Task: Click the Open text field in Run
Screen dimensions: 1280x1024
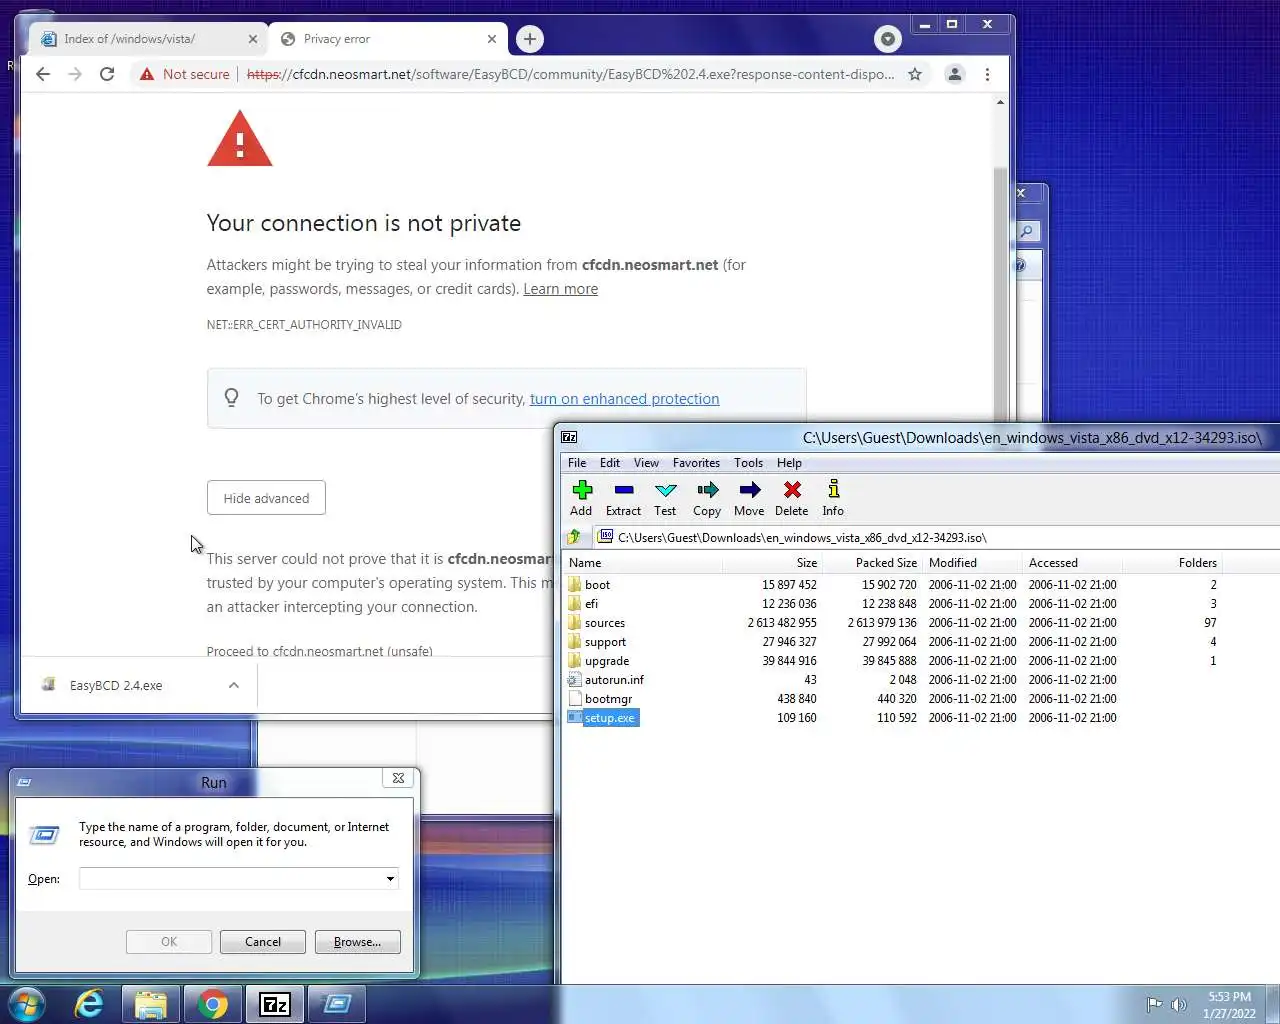Action: [231, 879]
